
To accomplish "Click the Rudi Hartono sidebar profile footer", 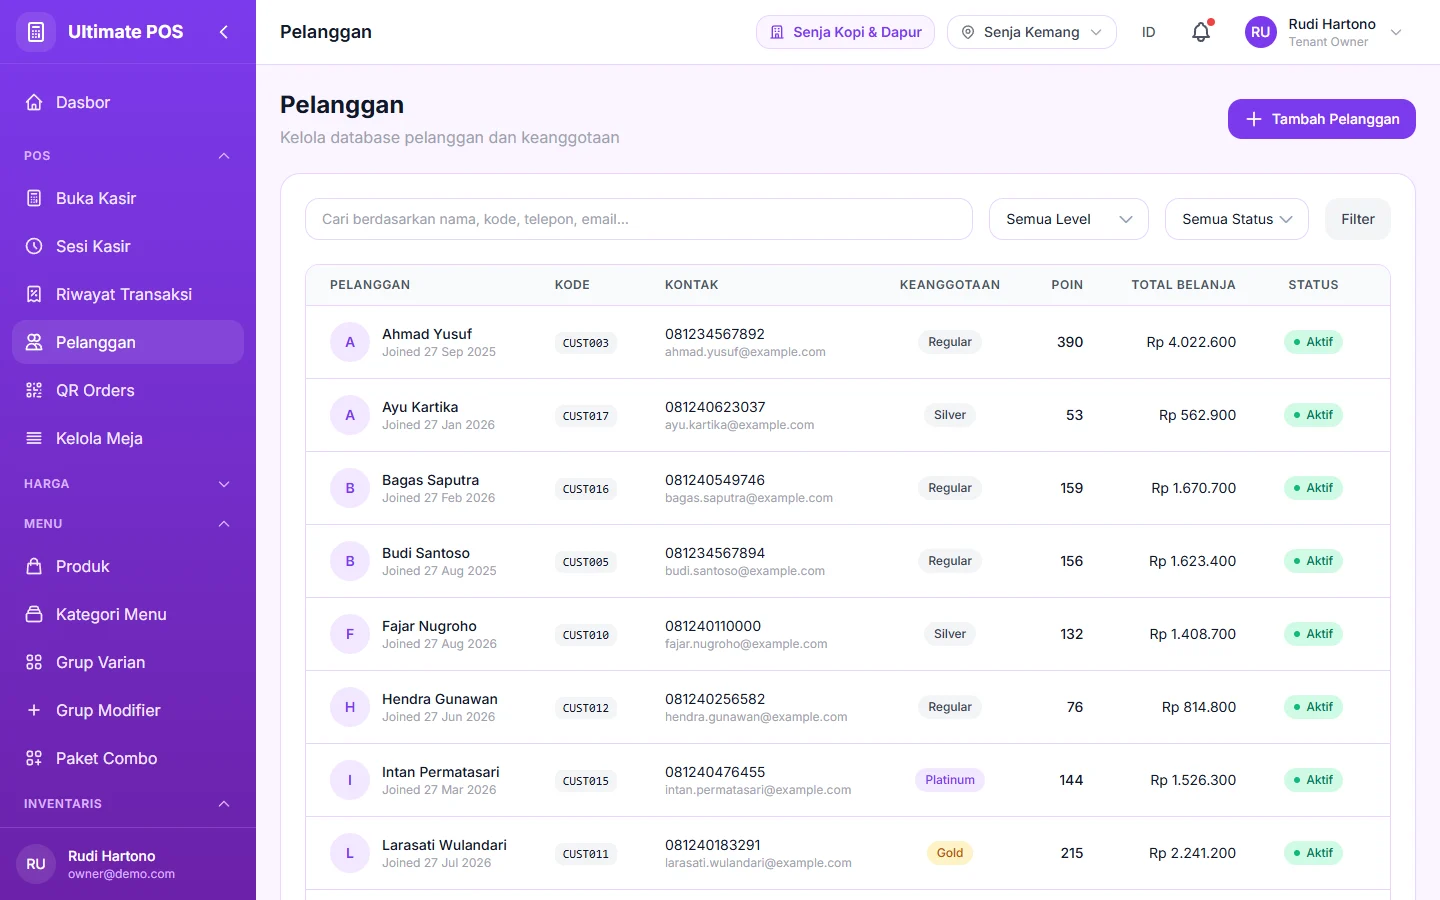I will click(x=128, y=864).
